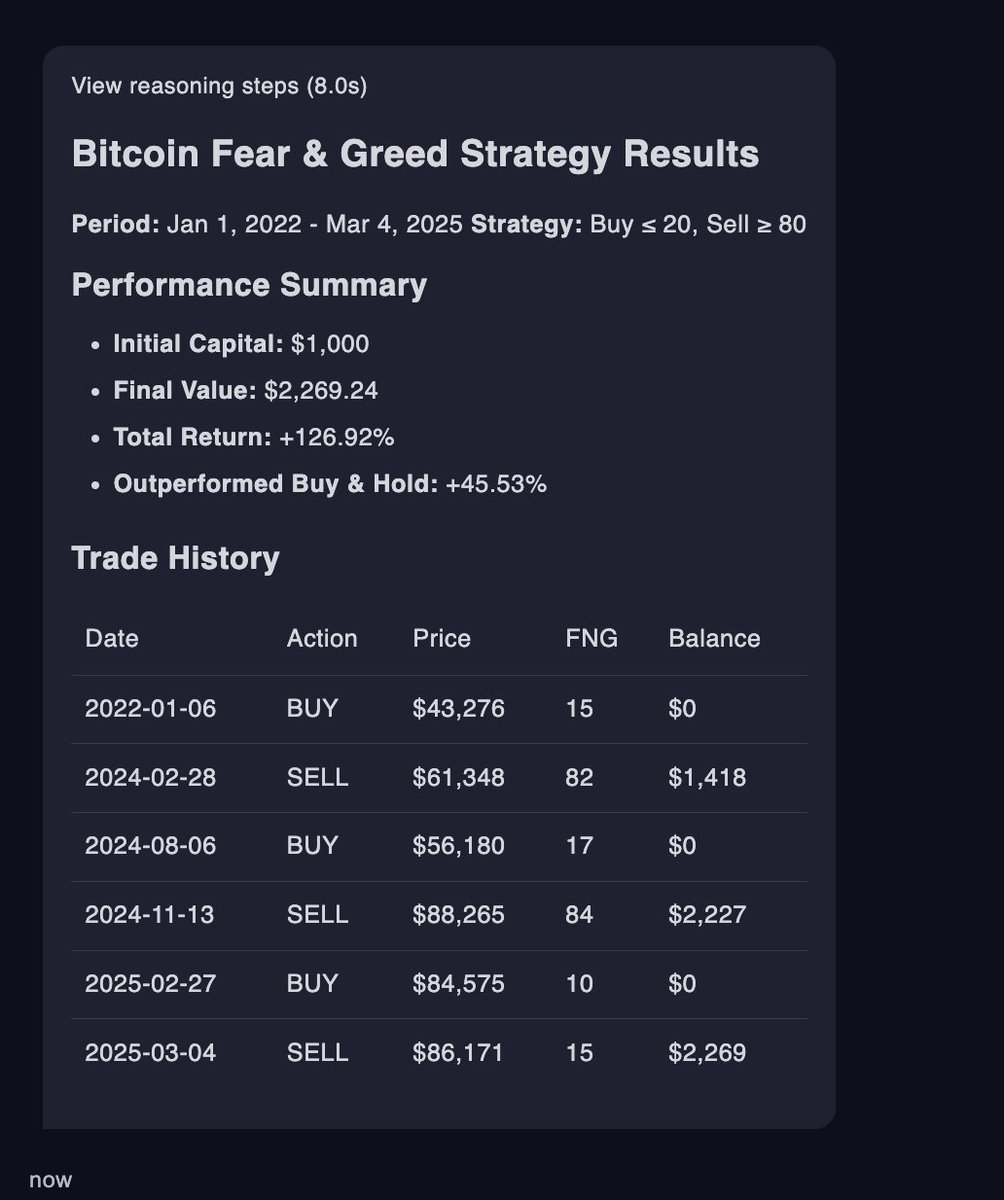Image resolution: width=1004 pixels, height=1200 pixels.
Task: Select the 2024-02-28 SELL row date
Action: 150,777
